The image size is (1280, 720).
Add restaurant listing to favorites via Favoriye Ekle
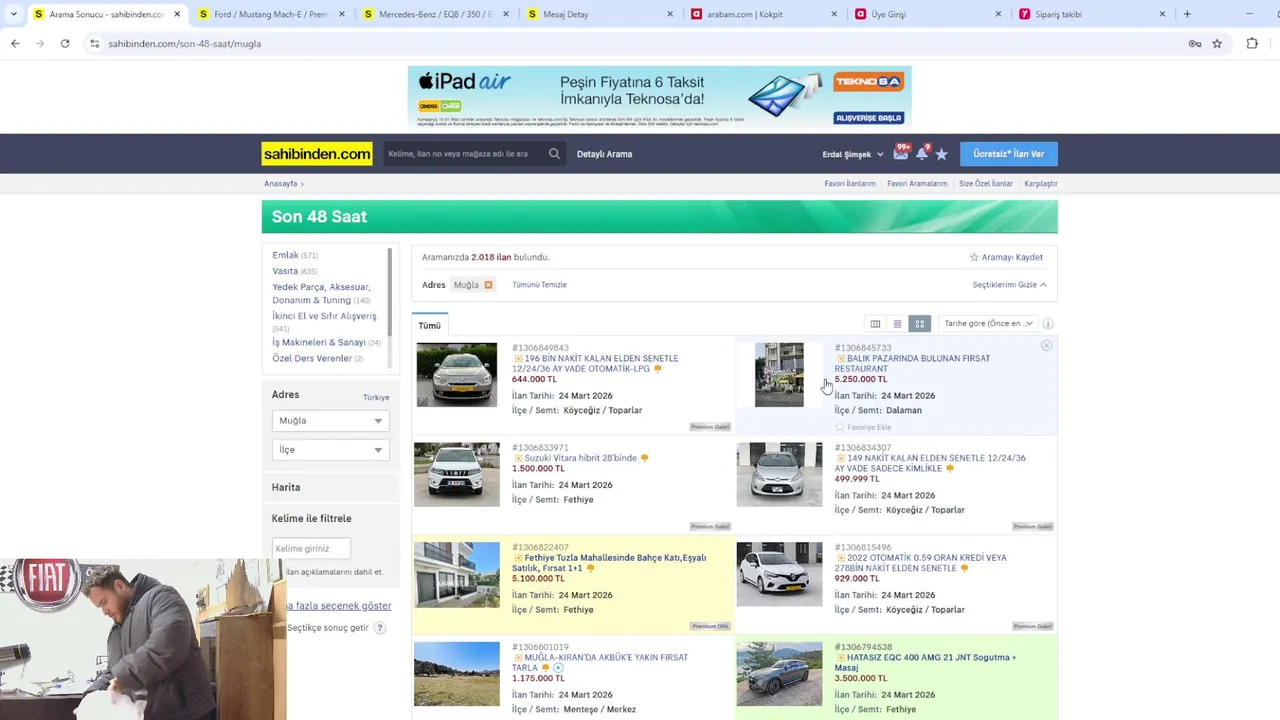click(863, 427)
